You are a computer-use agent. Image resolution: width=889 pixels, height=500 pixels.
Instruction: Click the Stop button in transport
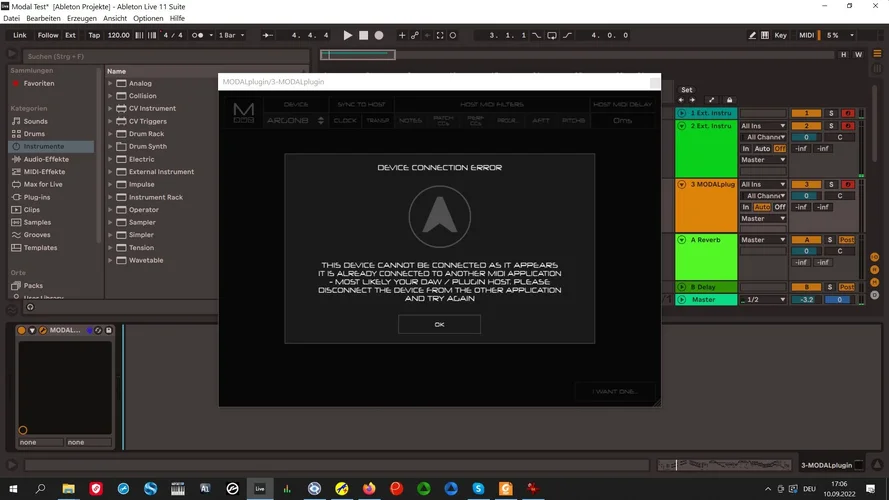point(363,35)
